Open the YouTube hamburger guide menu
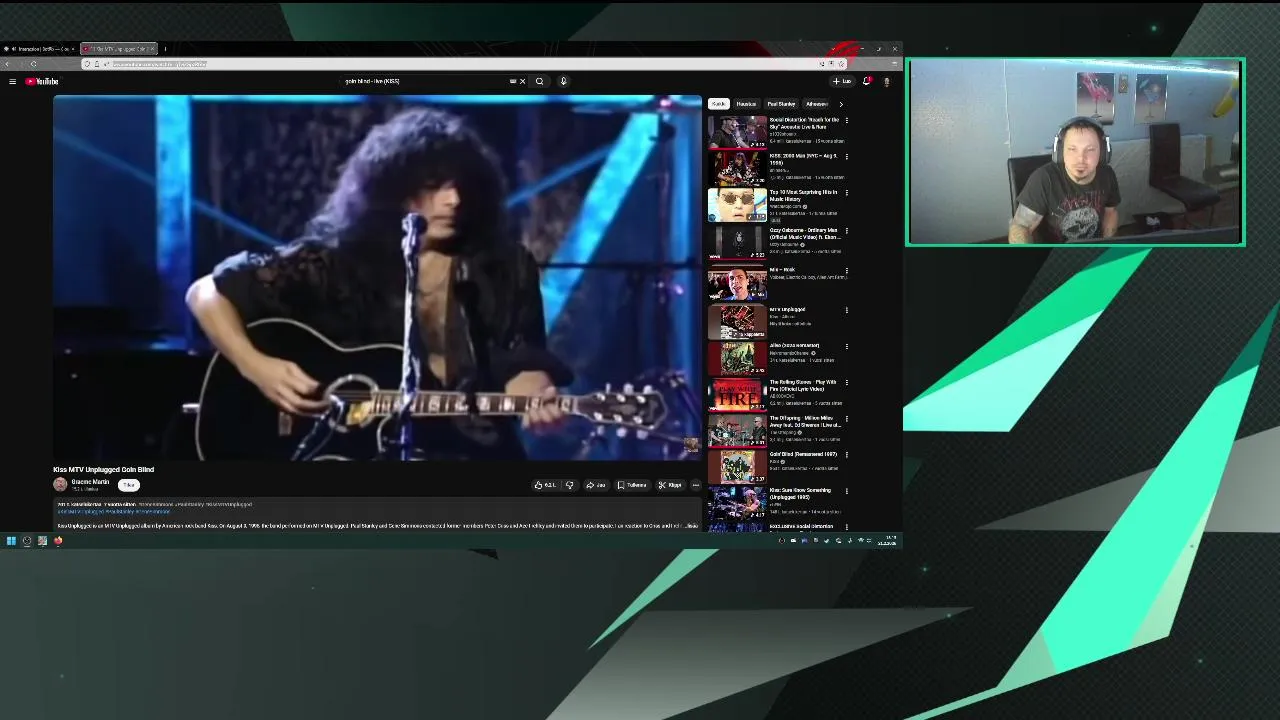Viewport: 1280px width, 720px height. click(12, 81)
